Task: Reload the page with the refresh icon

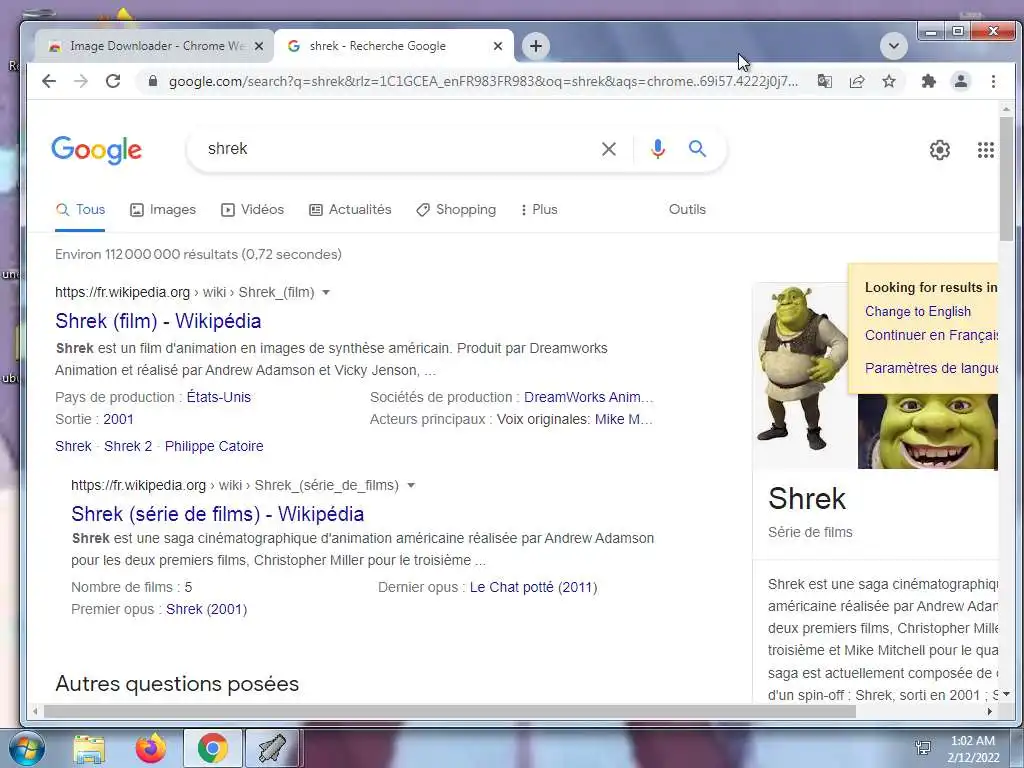Action: click(113, 81)
